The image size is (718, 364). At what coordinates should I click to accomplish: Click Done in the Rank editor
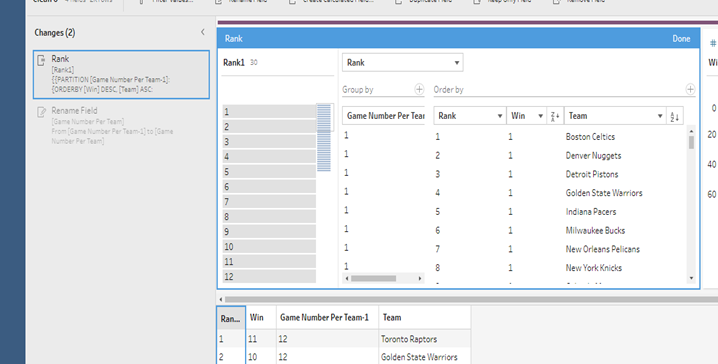[x=681, y=39]
